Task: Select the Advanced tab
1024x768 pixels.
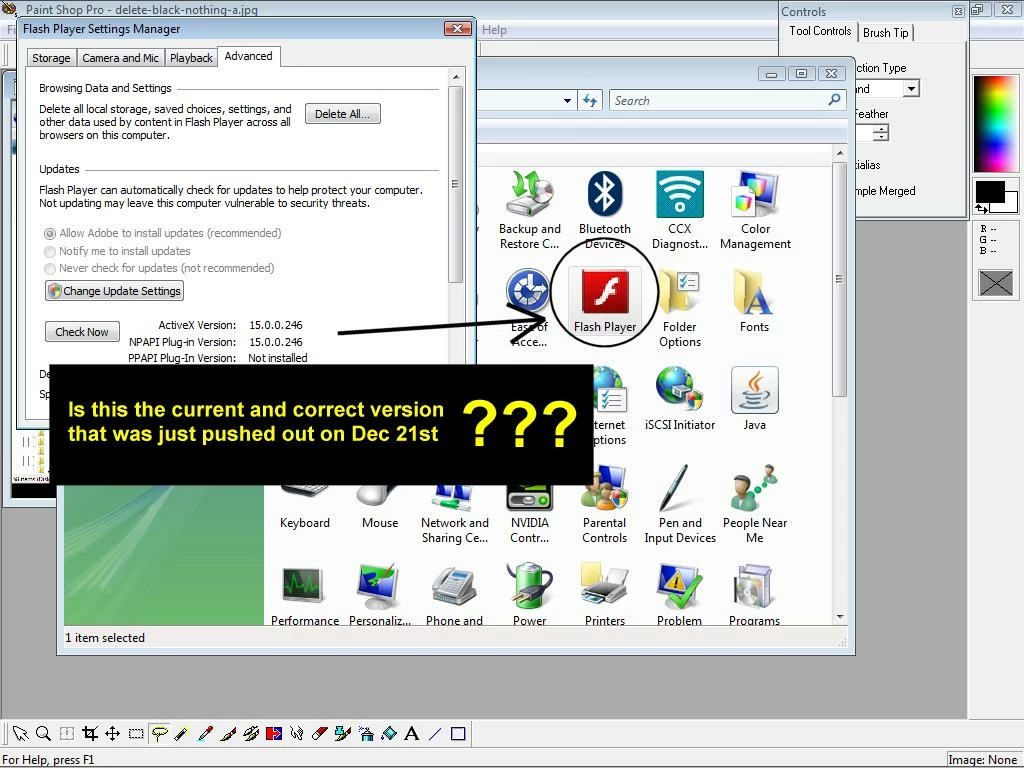Action: [x=249, y=56]
